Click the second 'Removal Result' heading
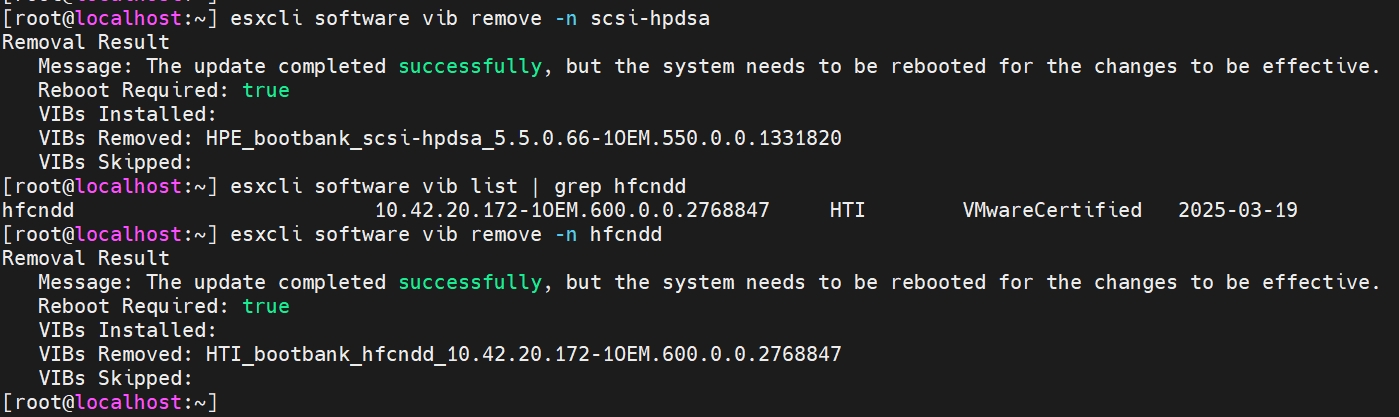This screenshot has height=417, width=1399. coord(86,258)
